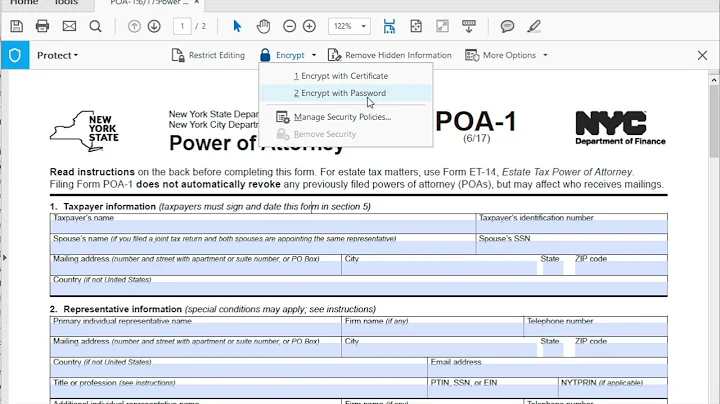The image size is (720, 404).
Task: Click the NYTPRIN field
Action: click(613, 392)
